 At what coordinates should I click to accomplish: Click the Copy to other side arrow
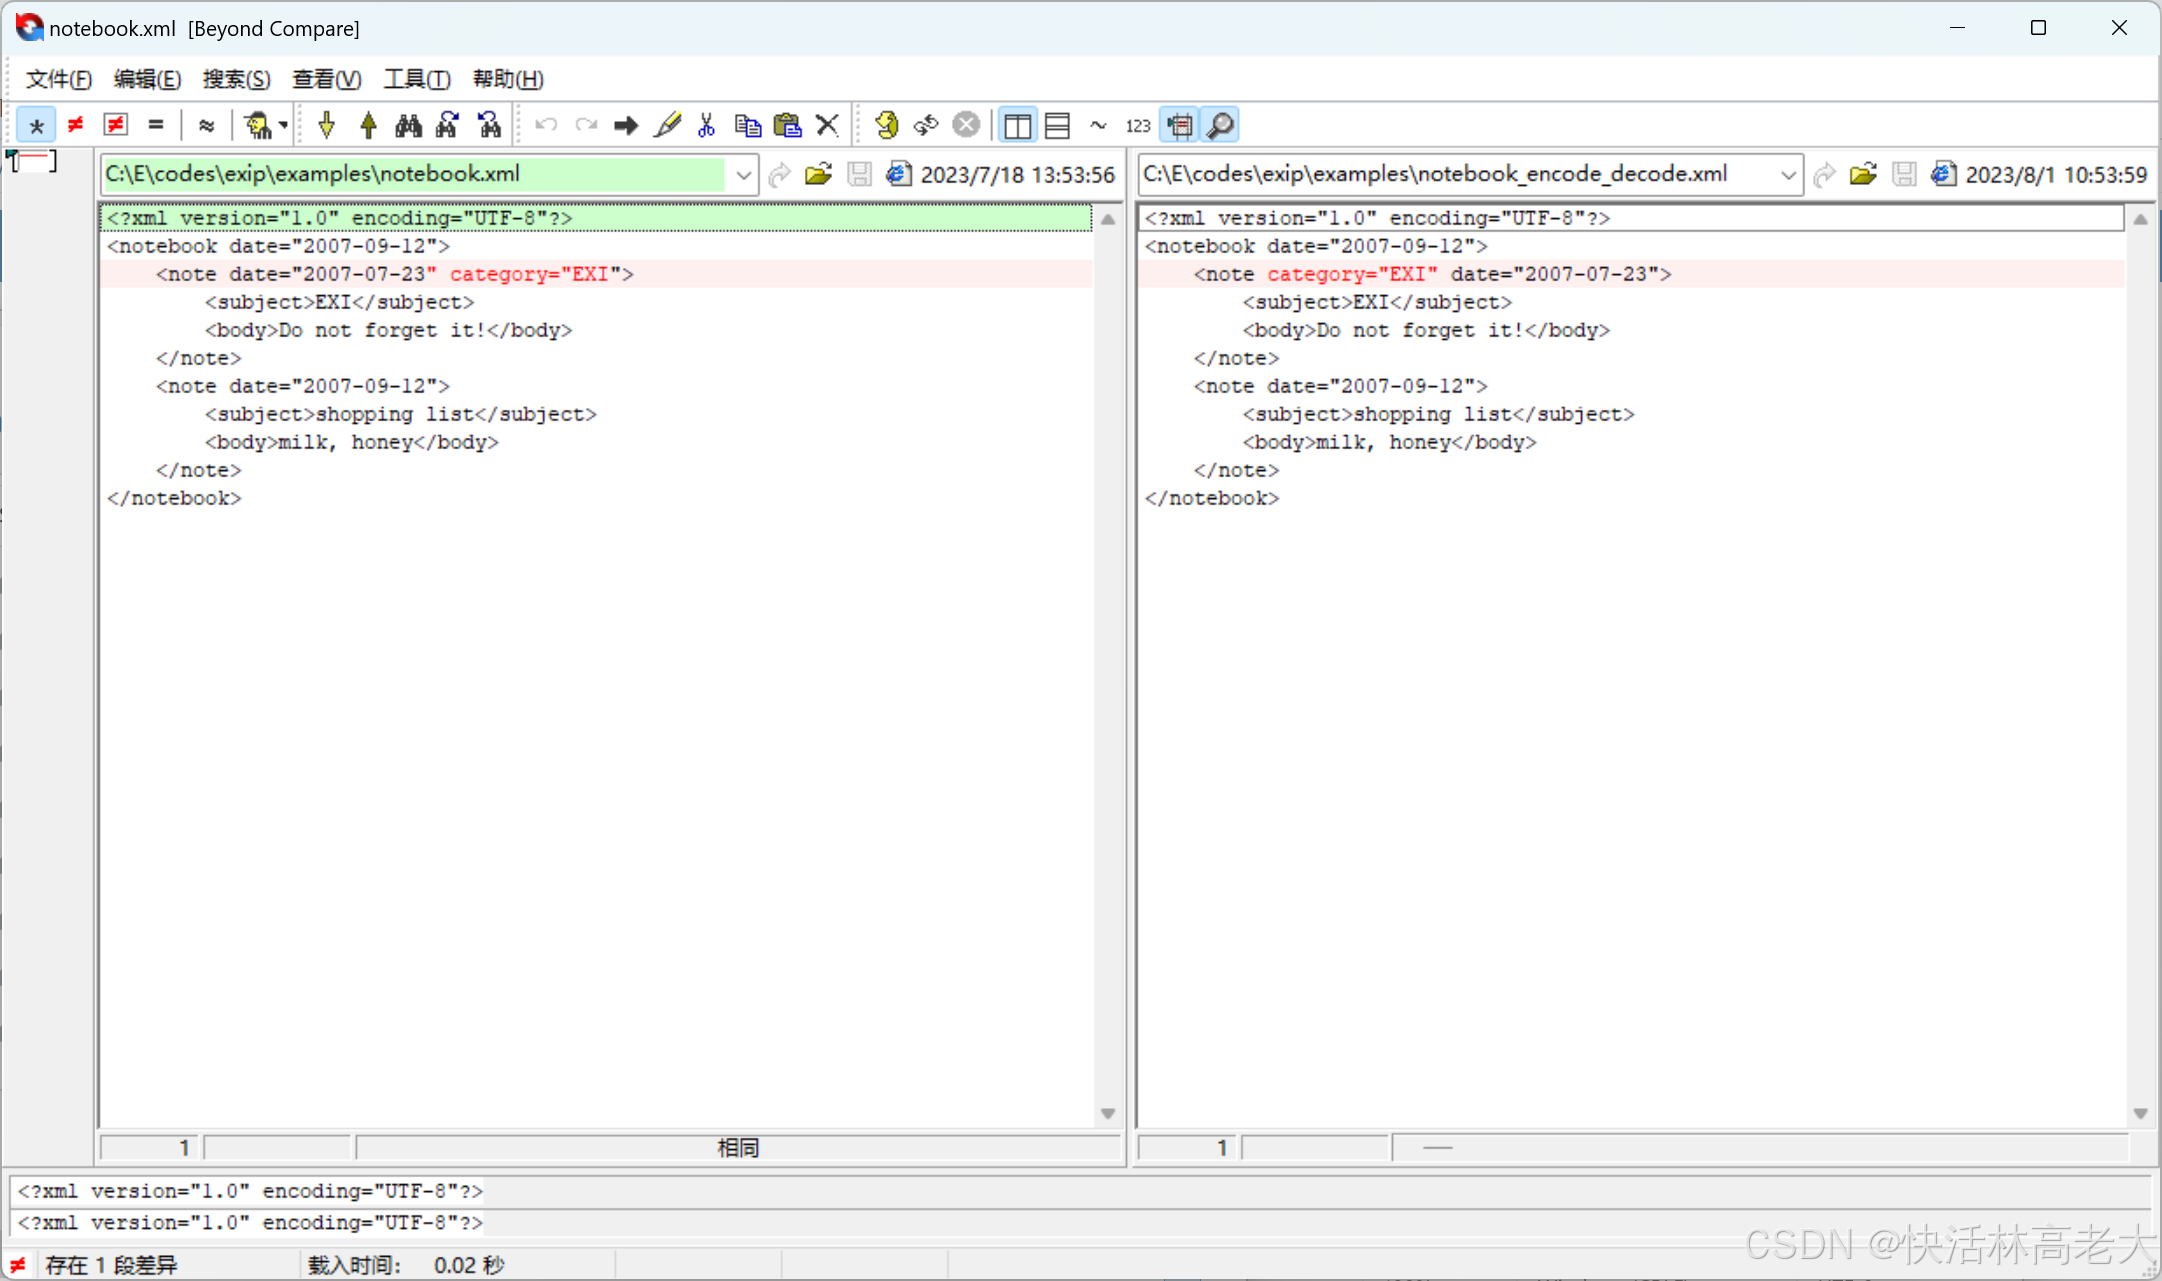pos(626,126)
